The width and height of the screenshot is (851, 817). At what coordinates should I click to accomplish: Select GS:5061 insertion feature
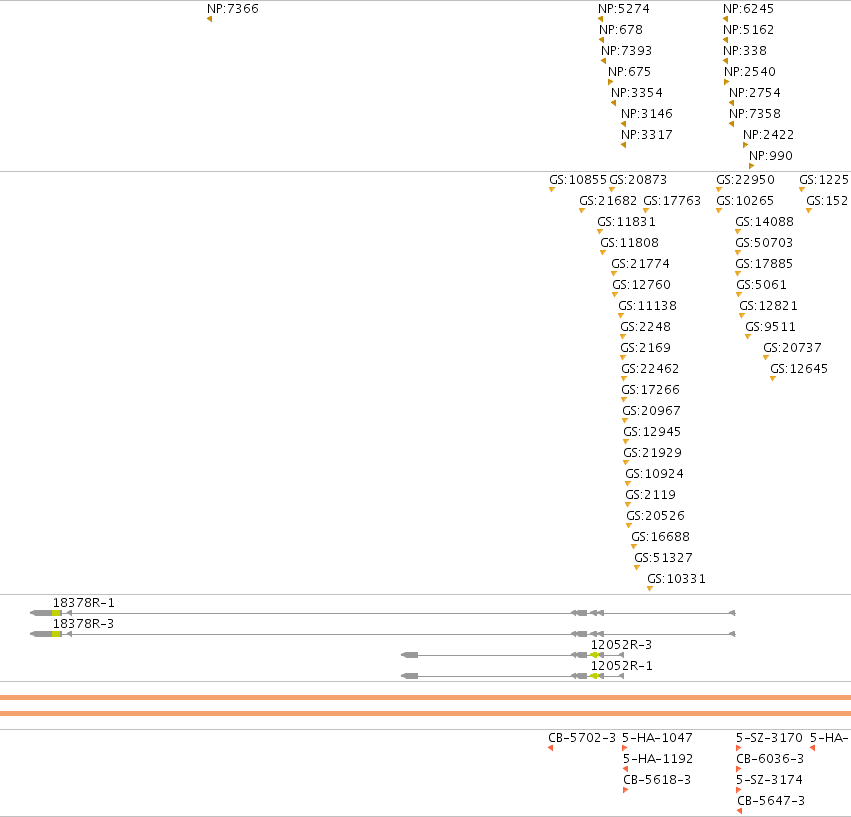point(761,285)
